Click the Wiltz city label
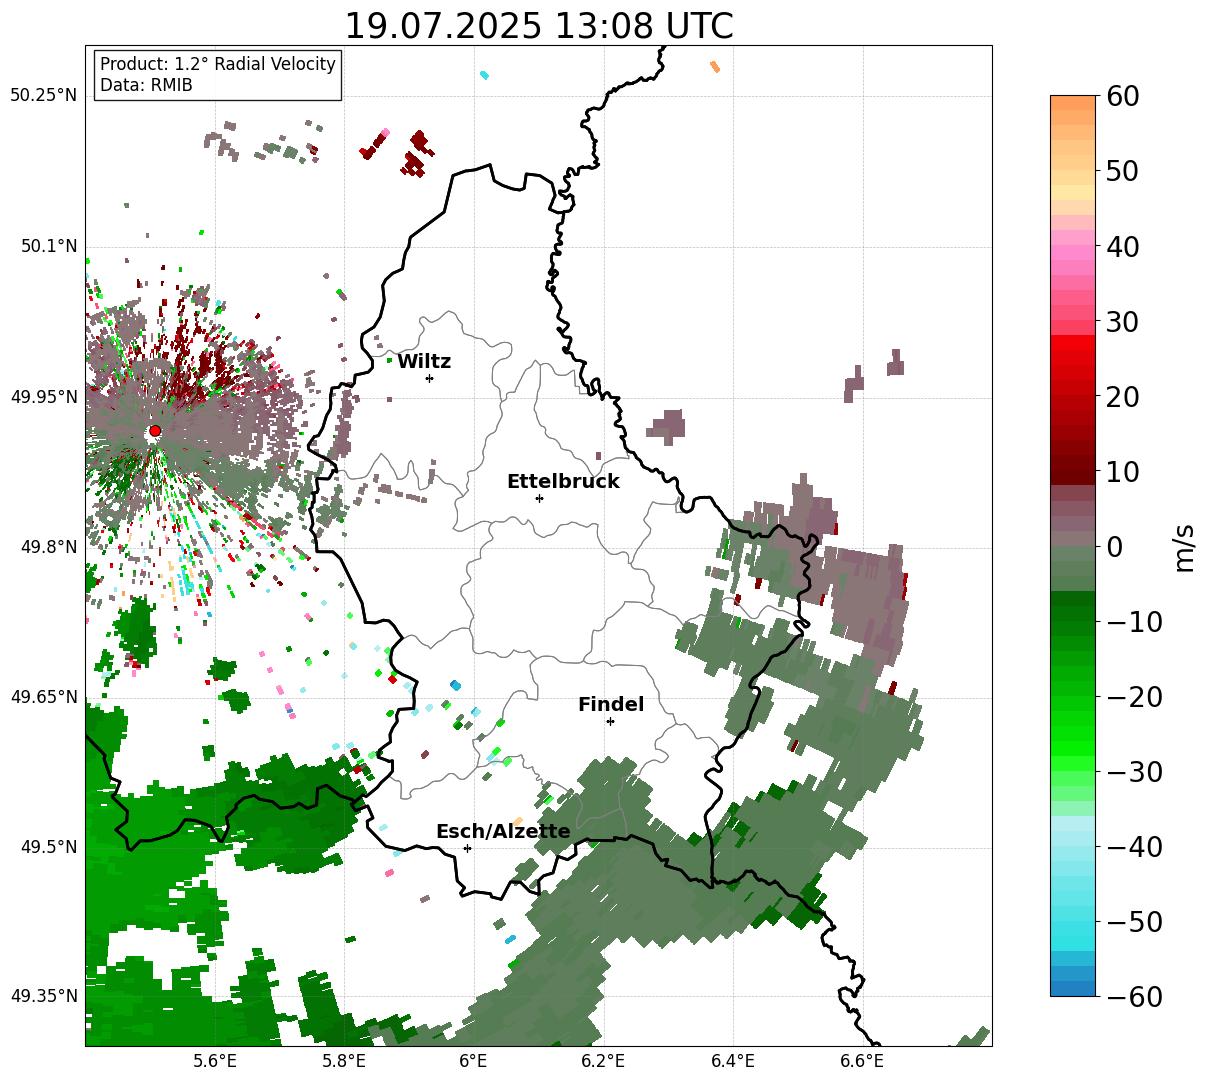The height and width of the screenshot is (1081, 1207). pos(424,361)
